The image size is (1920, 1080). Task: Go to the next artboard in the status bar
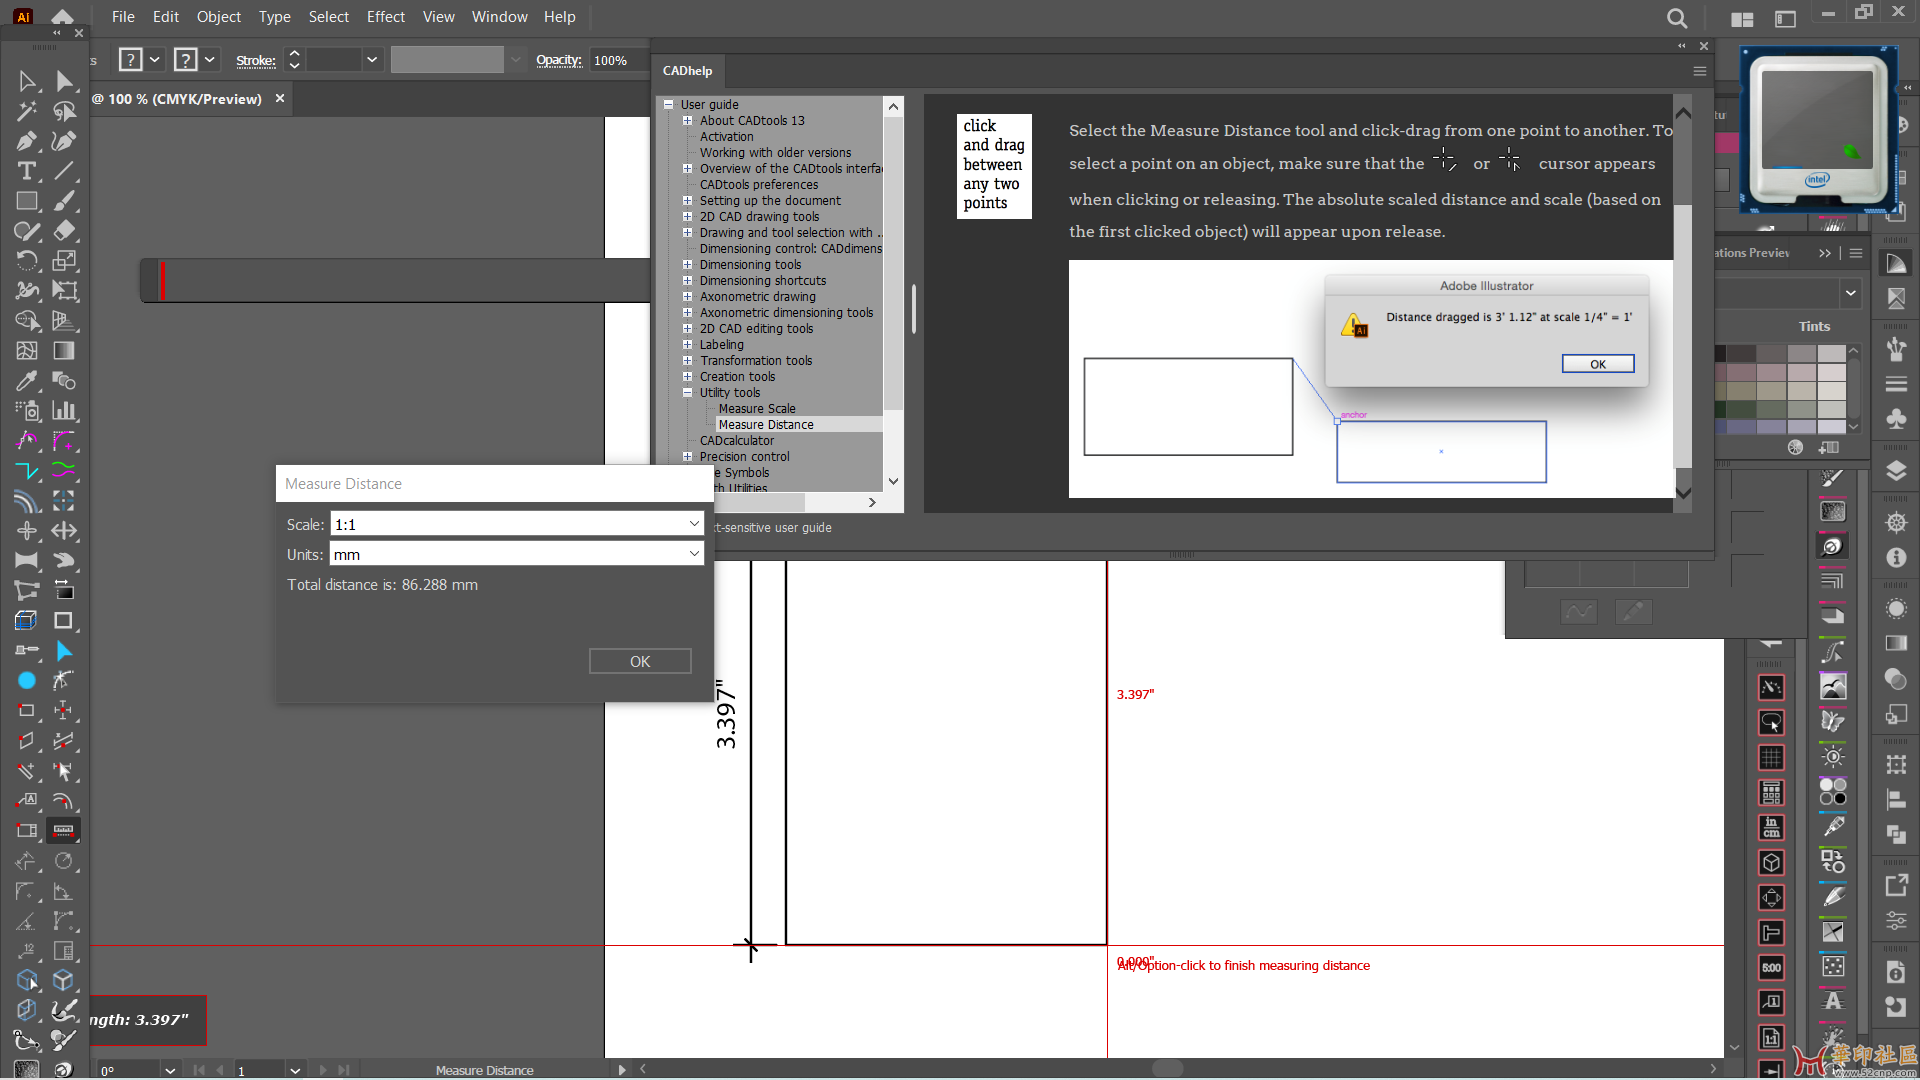[x=323, y=1070]
